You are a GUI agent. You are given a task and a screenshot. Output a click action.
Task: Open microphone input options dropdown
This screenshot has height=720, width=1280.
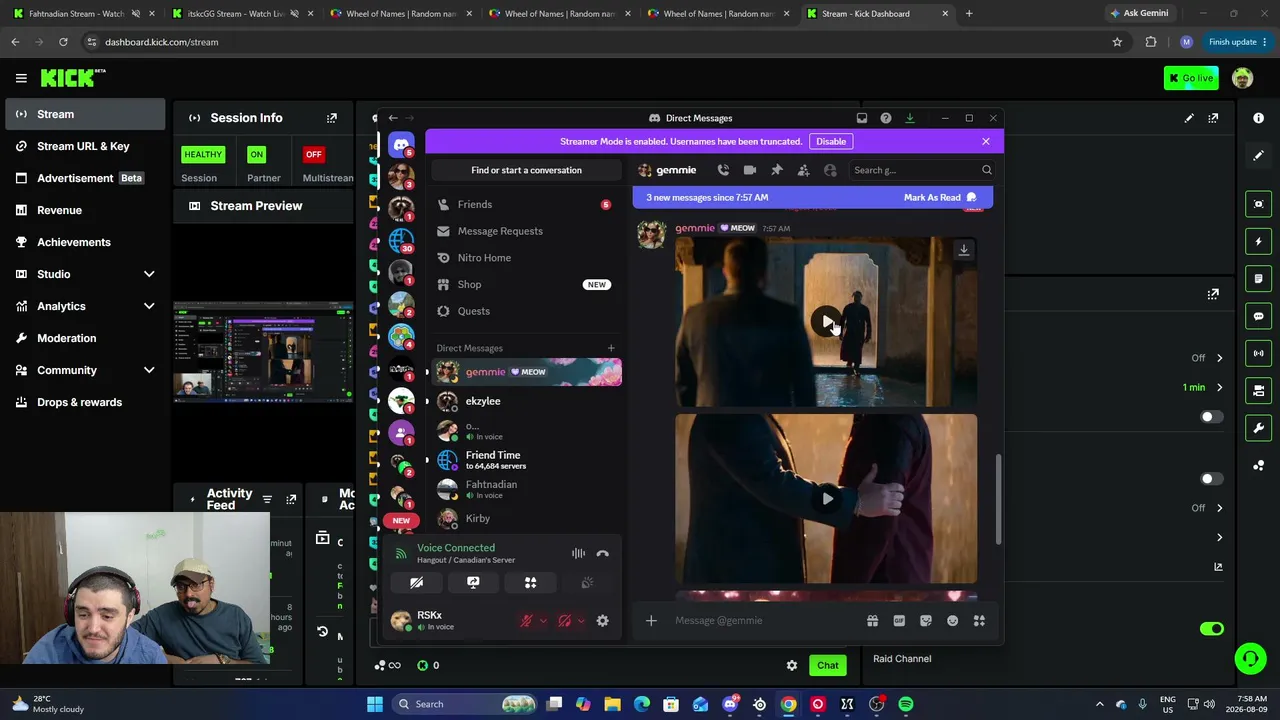point(543,621)
